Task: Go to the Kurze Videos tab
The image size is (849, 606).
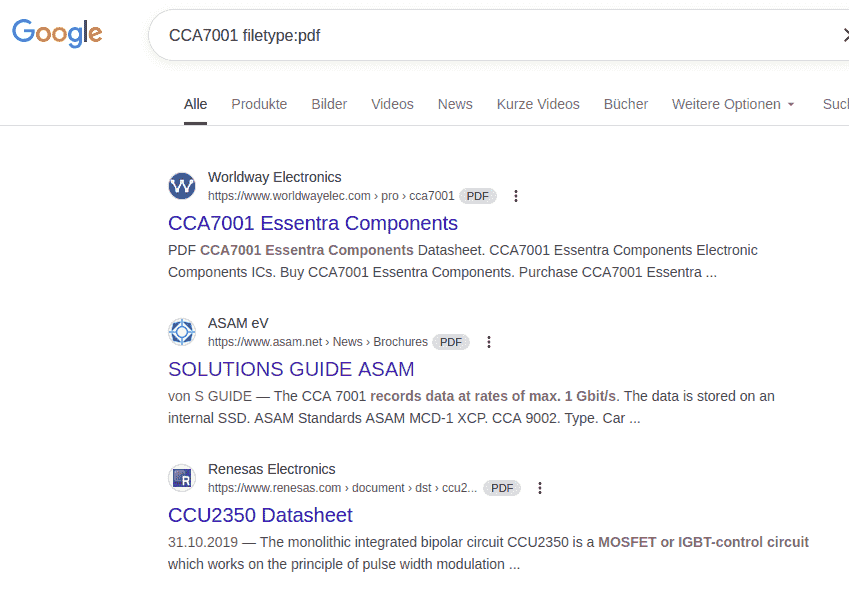Action: (538, 104)
